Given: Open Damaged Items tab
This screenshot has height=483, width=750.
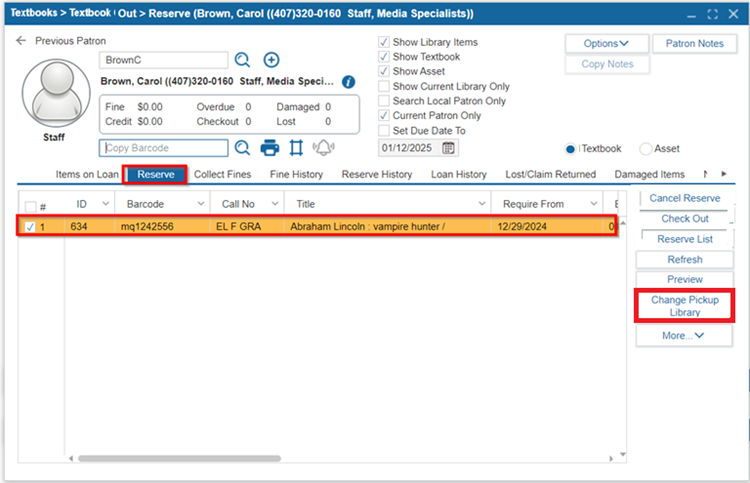Looking at the screenshot, I should click(x=649, y=175).
